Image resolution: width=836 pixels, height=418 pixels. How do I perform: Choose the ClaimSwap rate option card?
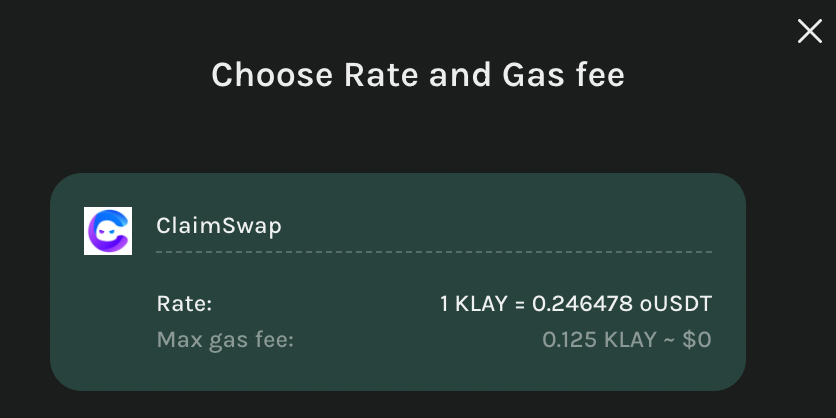[x=398, y=282]
